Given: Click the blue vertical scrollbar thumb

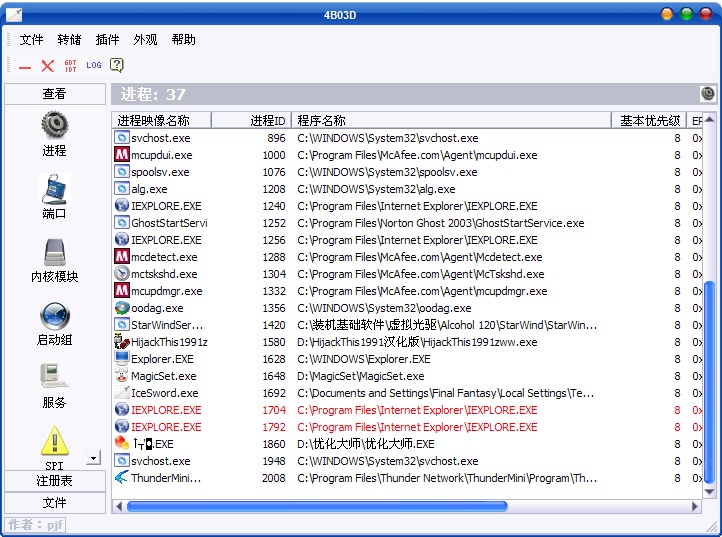Looking at the screenshot, I should pyautogui.click(x=709, y=383).
